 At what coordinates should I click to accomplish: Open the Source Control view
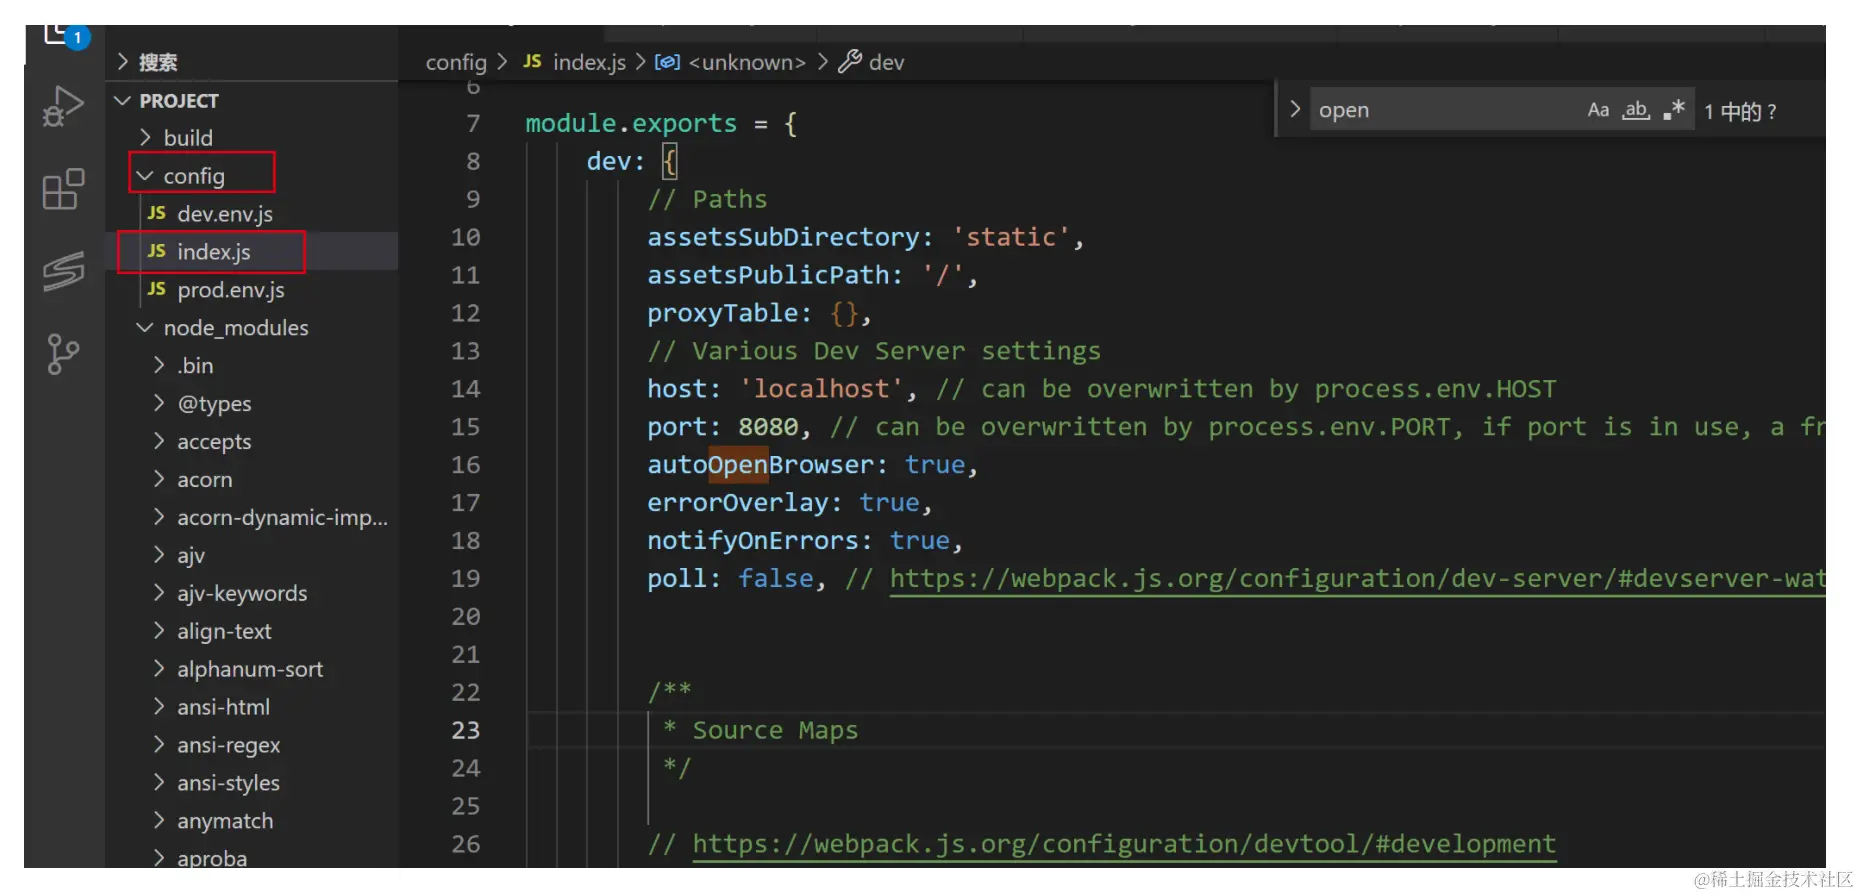pos(63,354)
